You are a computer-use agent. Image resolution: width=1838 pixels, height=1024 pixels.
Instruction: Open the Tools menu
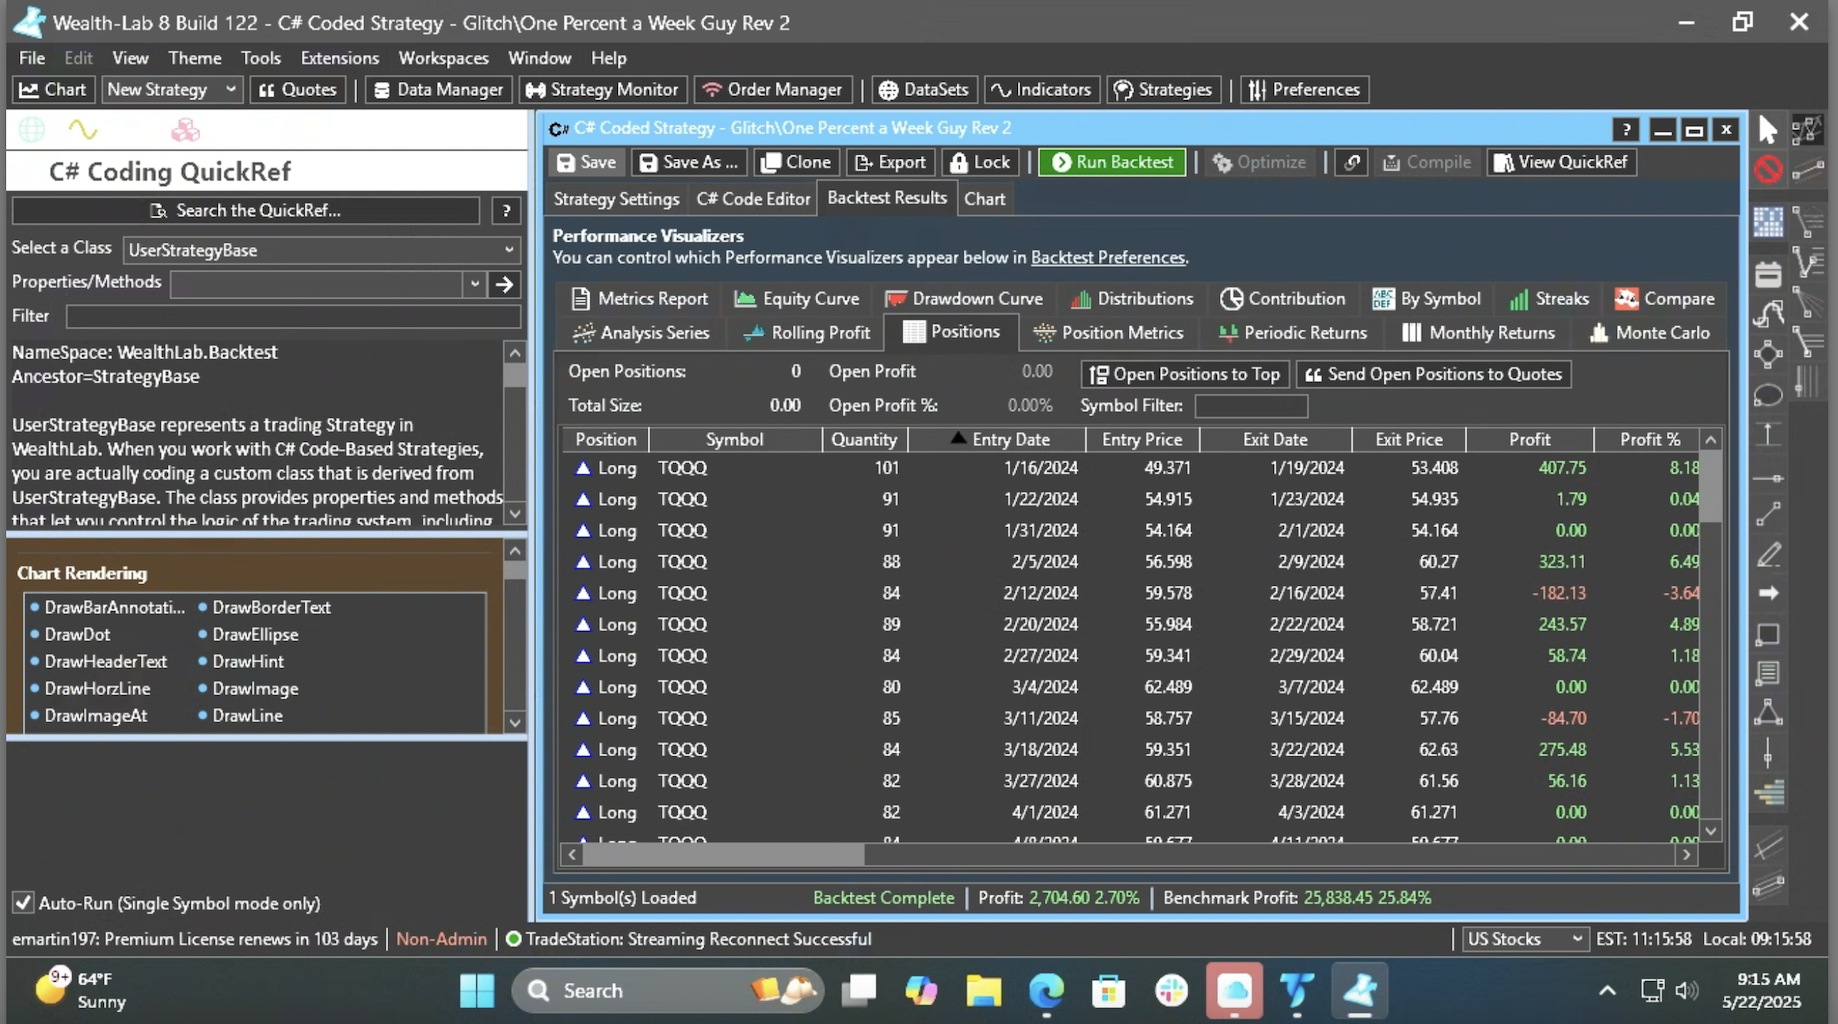(260, 58)
